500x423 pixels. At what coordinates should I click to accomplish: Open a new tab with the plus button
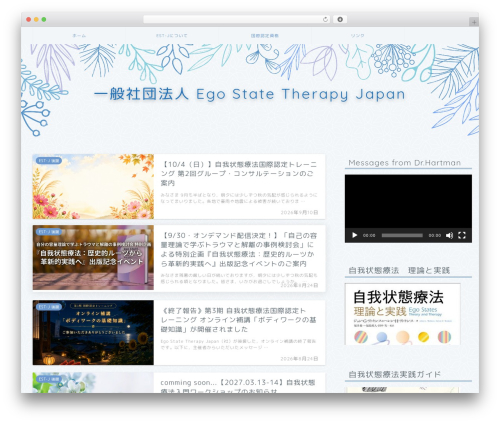point(474,22)
